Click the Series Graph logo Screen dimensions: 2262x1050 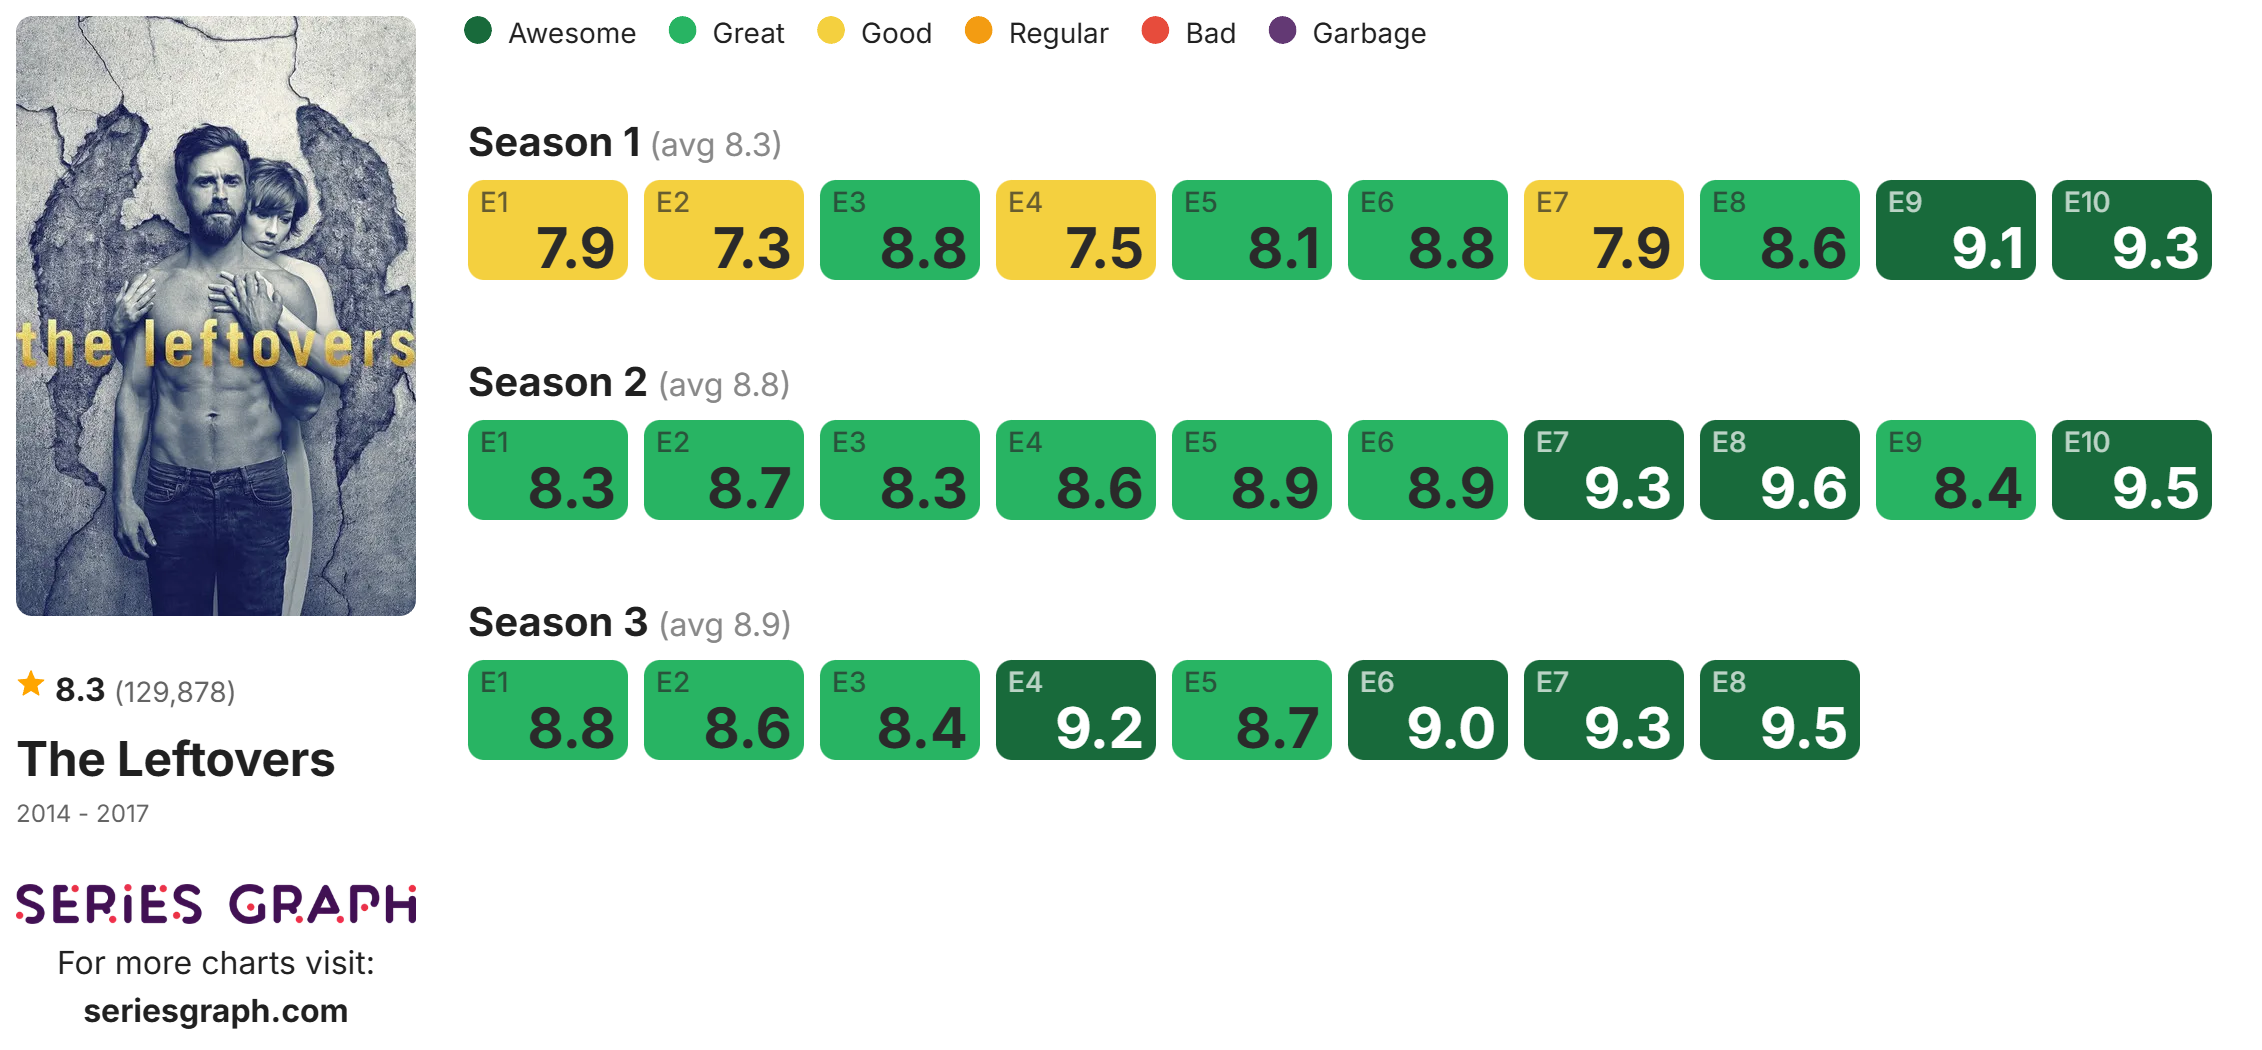(x=216, y=904)
